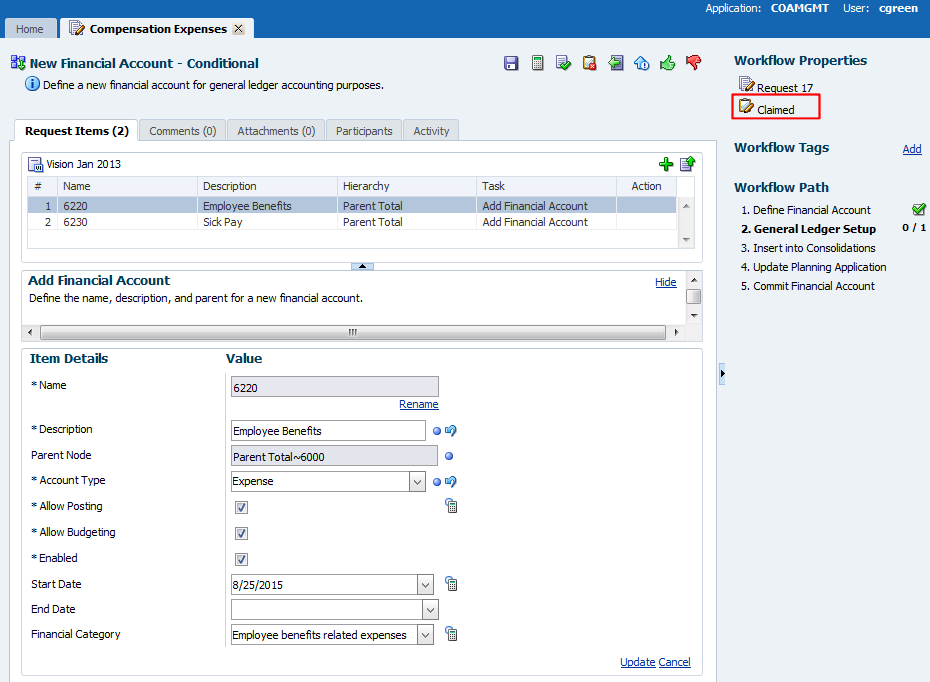This screenshot has height=682, width=930.
Task: Toggle the Enabled checkbox
Action: tap(241, 559)
